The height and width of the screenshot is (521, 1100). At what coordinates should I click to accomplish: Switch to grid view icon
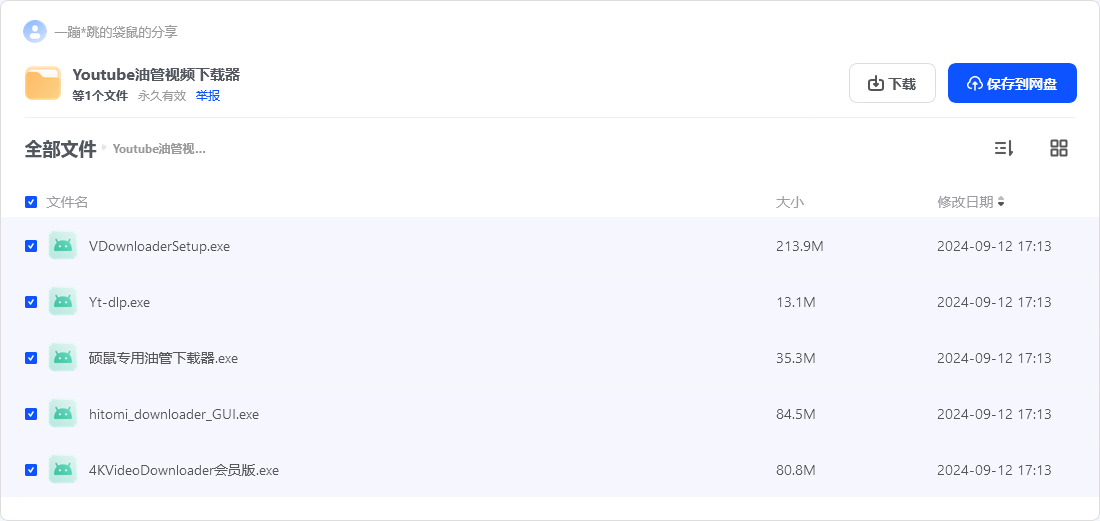pos(1059,148)
